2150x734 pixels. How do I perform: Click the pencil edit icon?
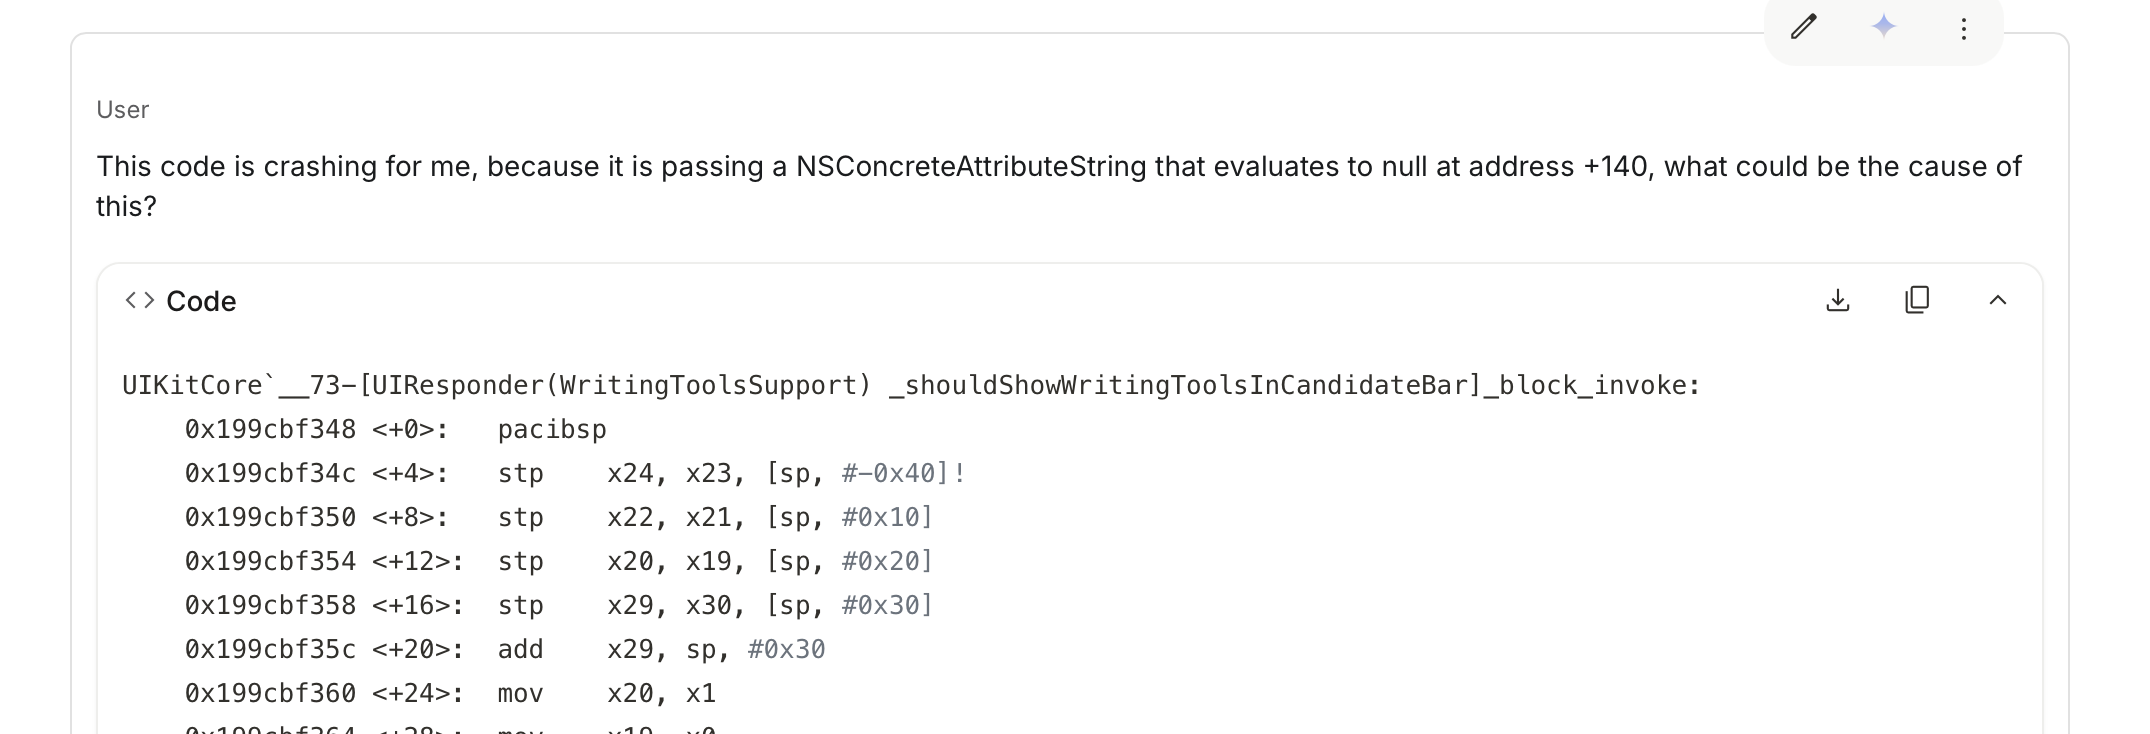point(1803,27)
